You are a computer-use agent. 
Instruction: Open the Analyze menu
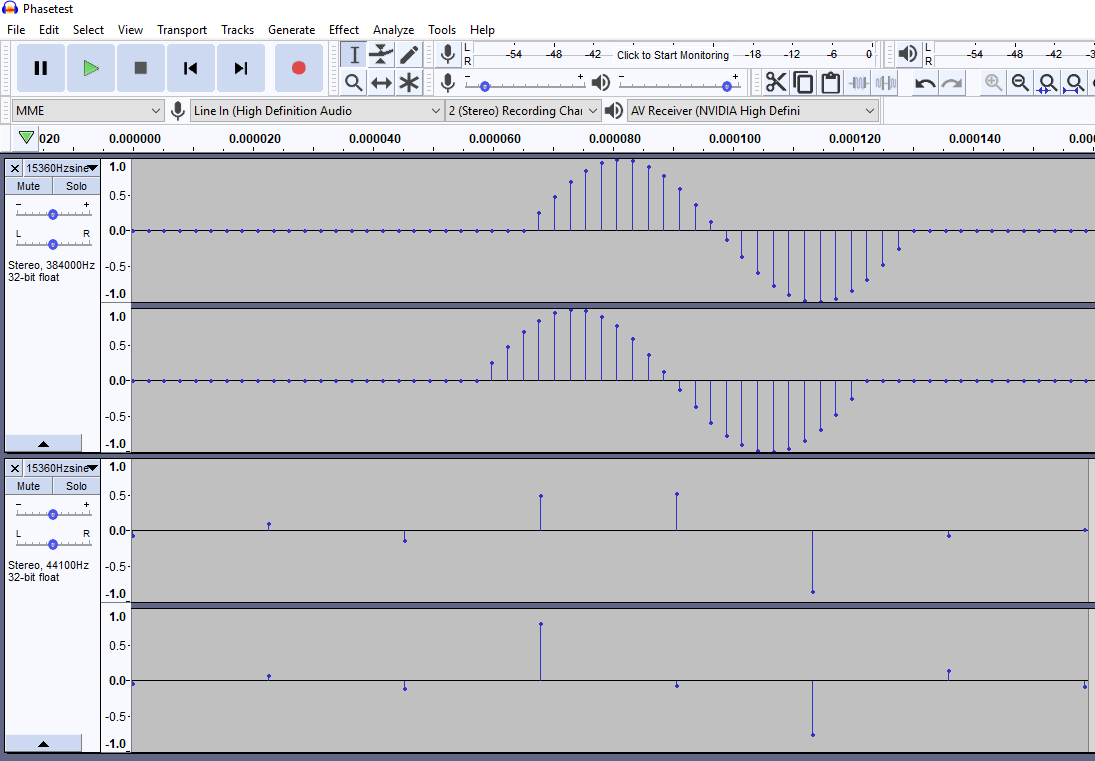393,30
